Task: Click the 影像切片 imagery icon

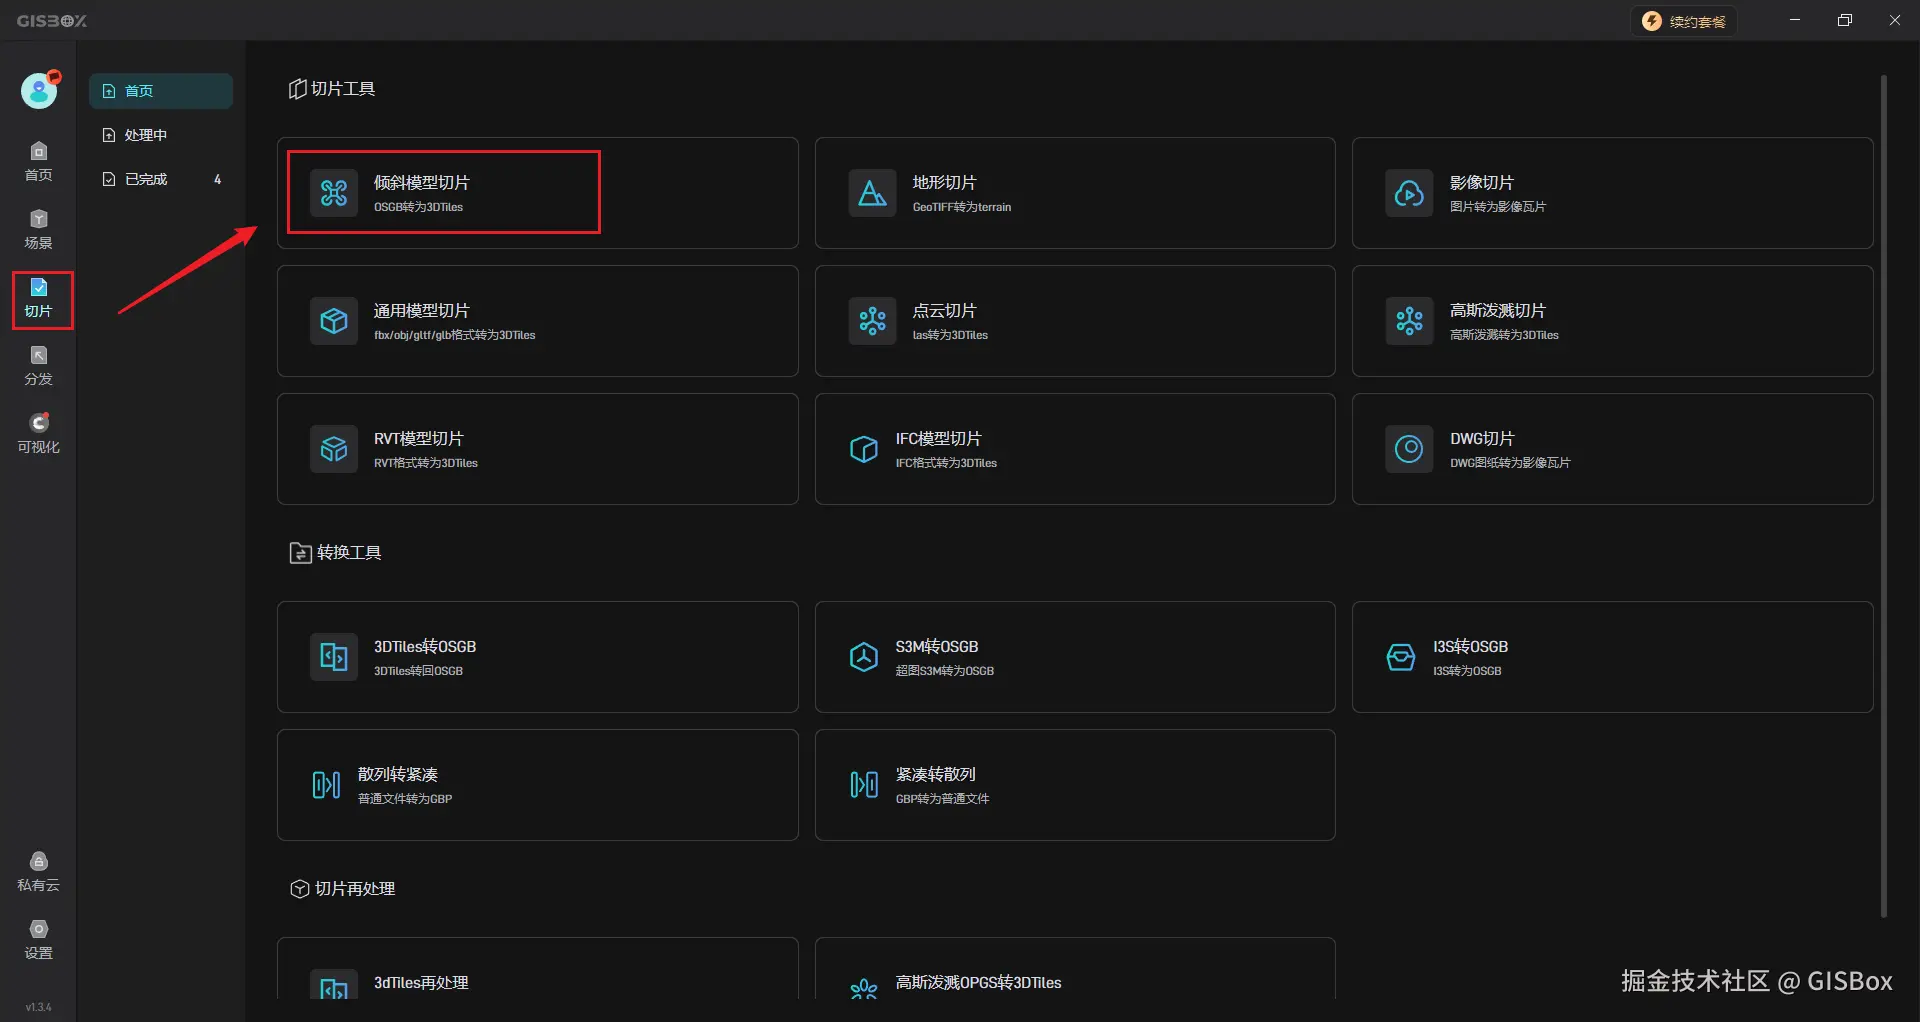Action: click(x=1409, y=193)
